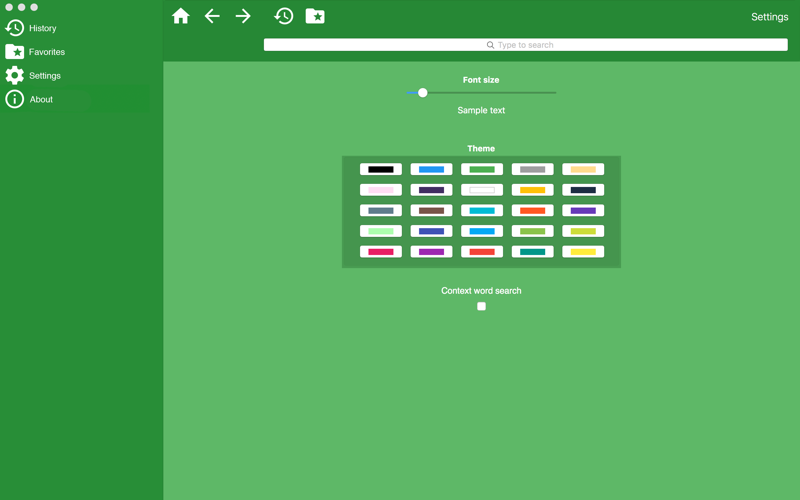Click the Sample text preview

481,110
